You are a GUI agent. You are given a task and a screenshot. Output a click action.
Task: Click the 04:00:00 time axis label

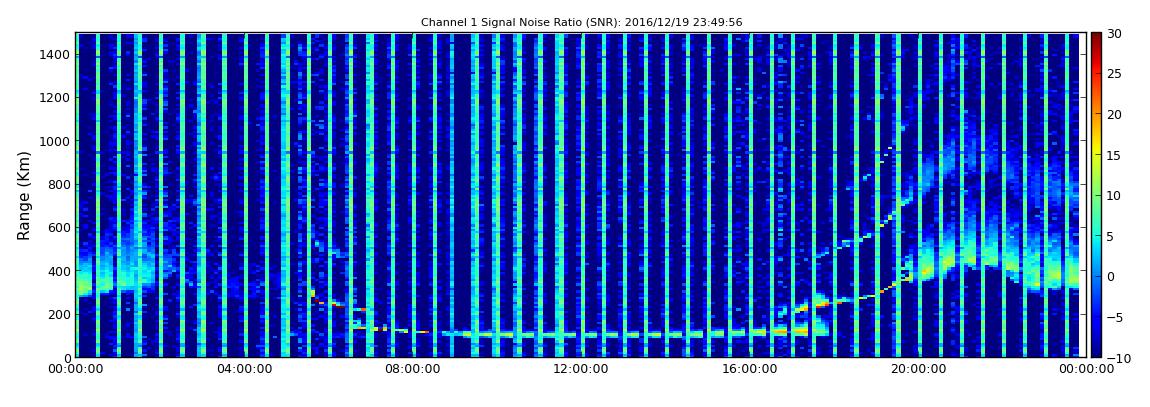click(x=243, y=370)
